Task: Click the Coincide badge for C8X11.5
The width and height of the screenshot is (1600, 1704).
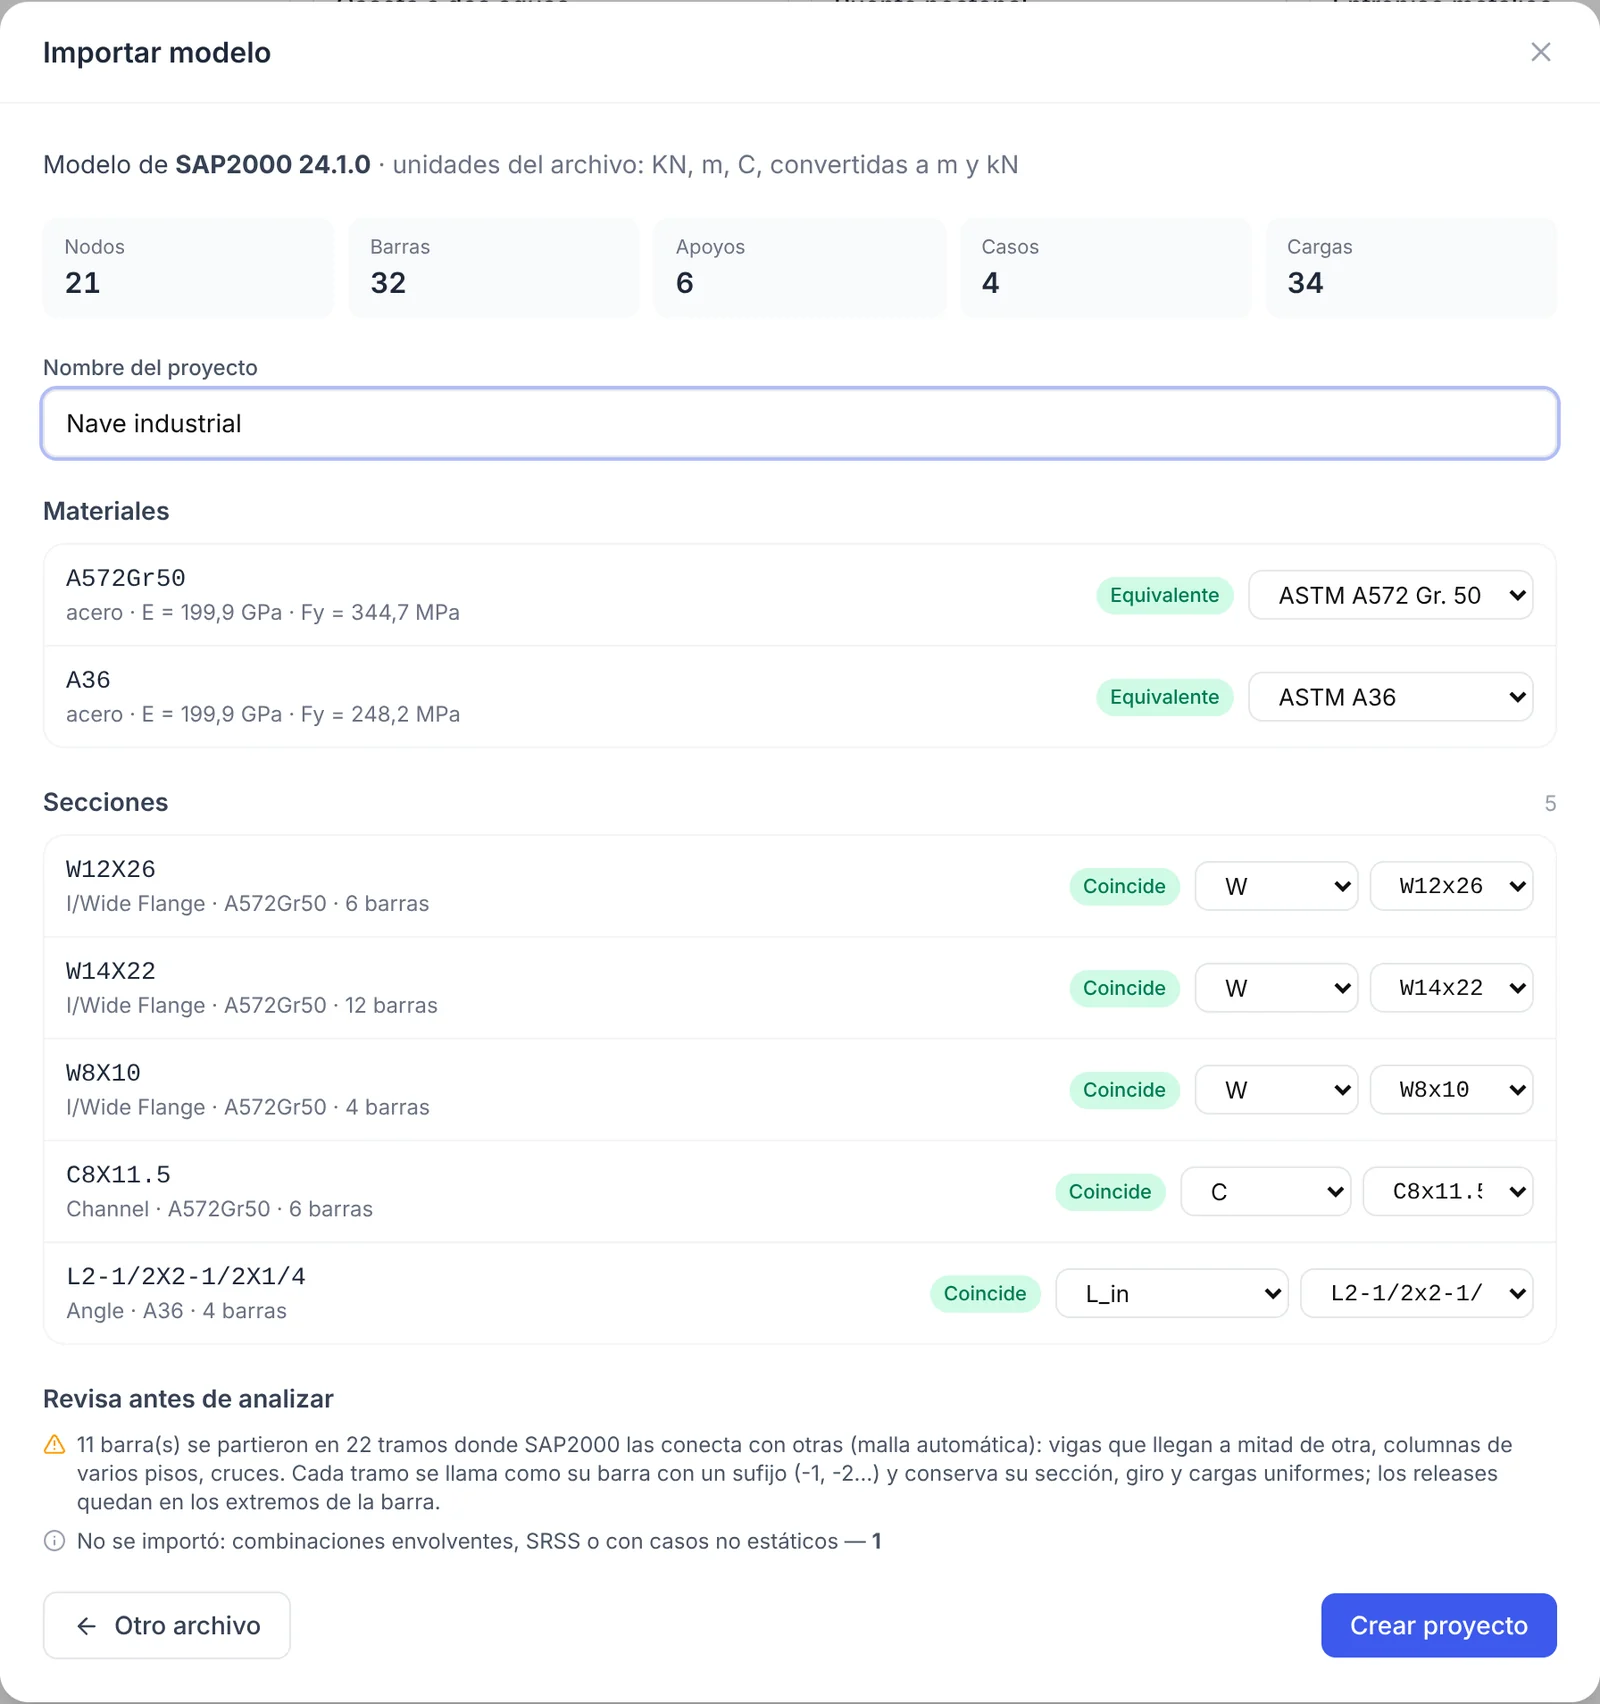Action: pyautogui.click(x=1110, y=1192)
